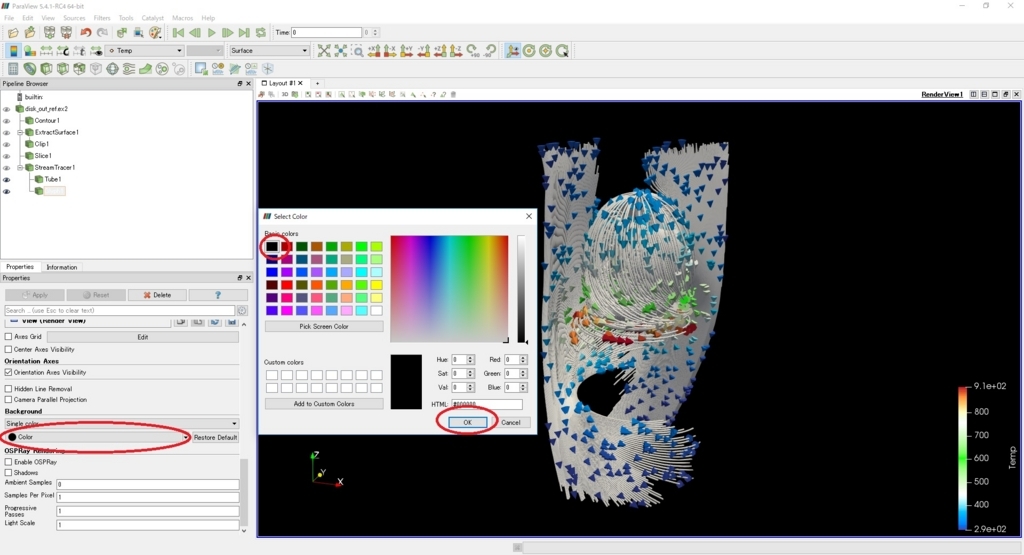This screenshot has height=555, width=1024.
Task: Open the Filters menu
Action: tap(102, 18)
